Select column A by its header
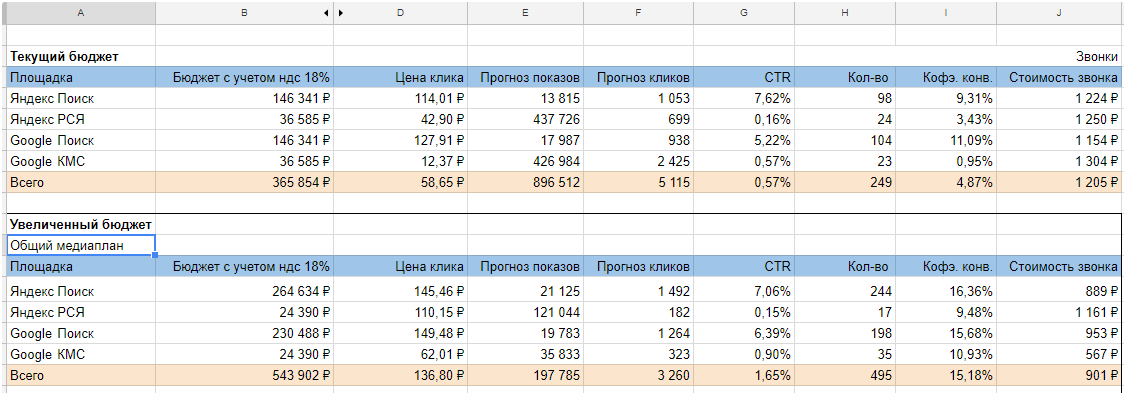 (x=80, y=12)
